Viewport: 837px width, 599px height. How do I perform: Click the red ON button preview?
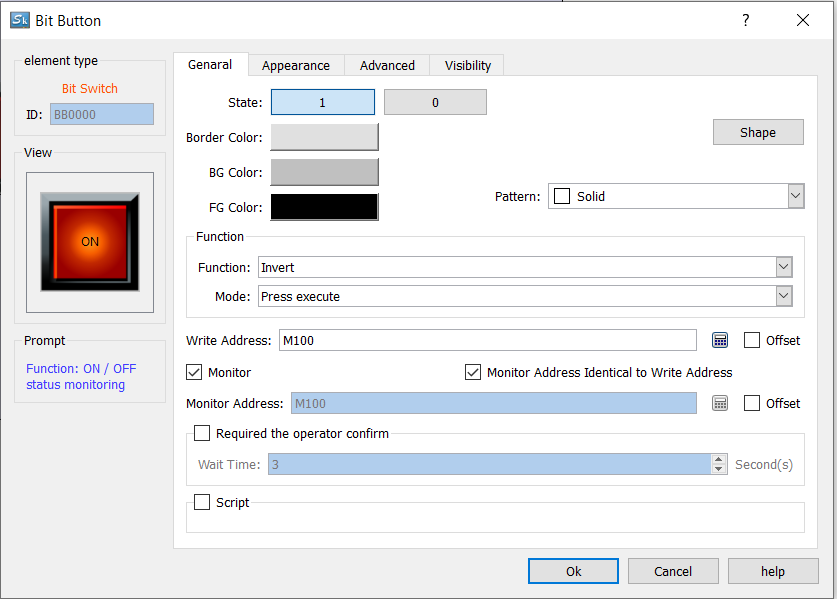[x=90, y=241]
